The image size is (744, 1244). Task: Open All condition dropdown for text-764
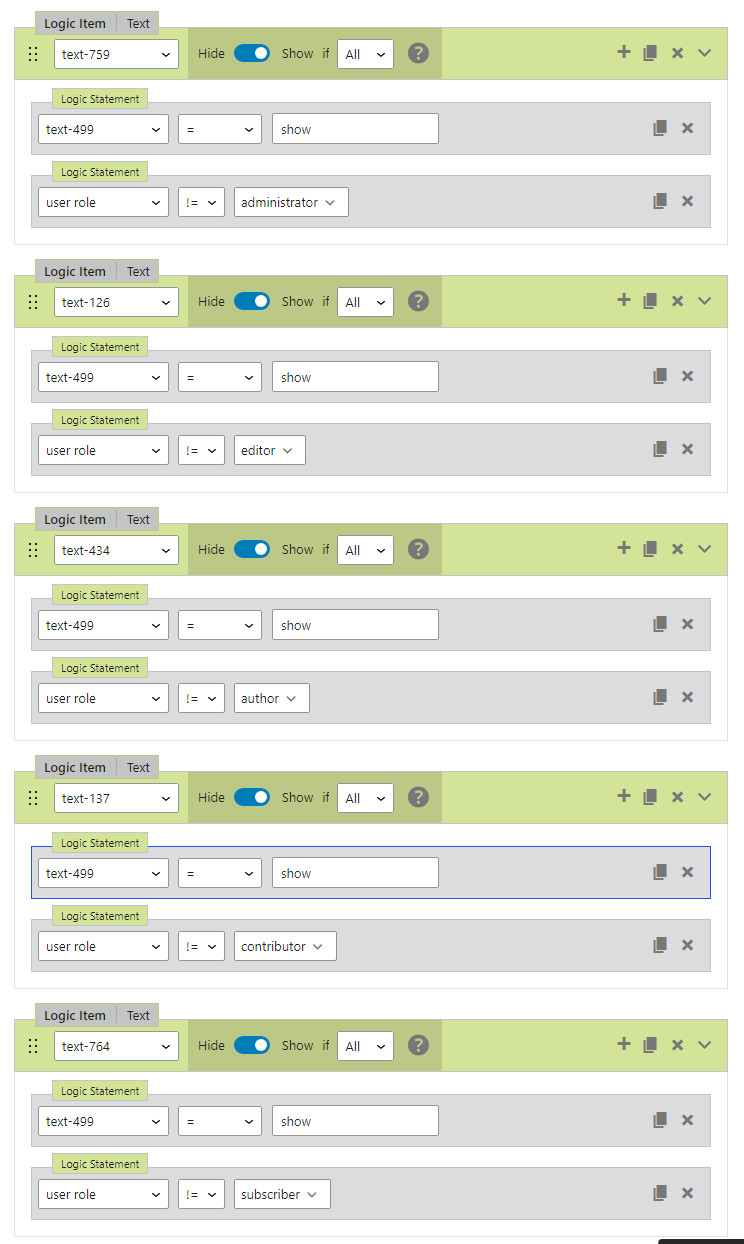coord(365,1046)
